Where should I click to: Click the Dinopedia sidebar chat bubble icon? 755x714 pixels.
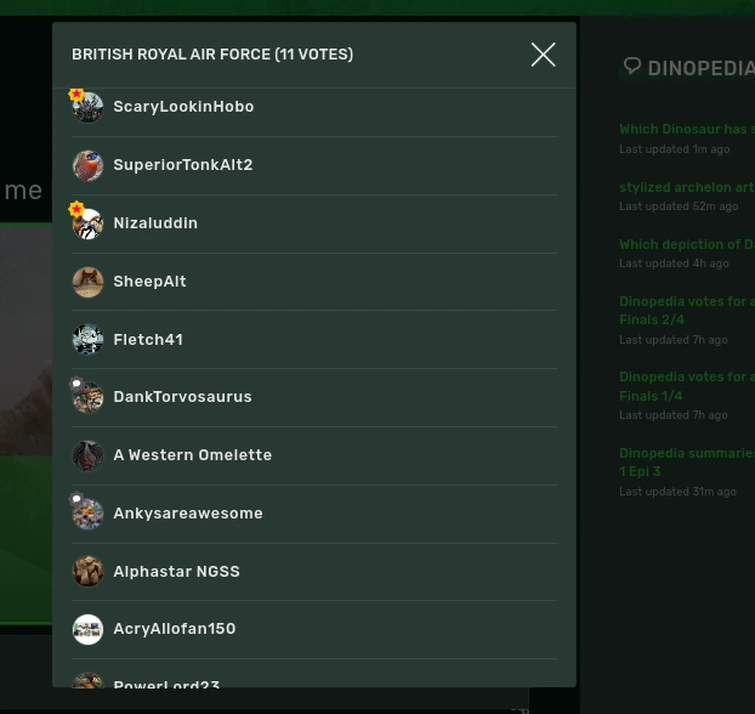point(632,66)
